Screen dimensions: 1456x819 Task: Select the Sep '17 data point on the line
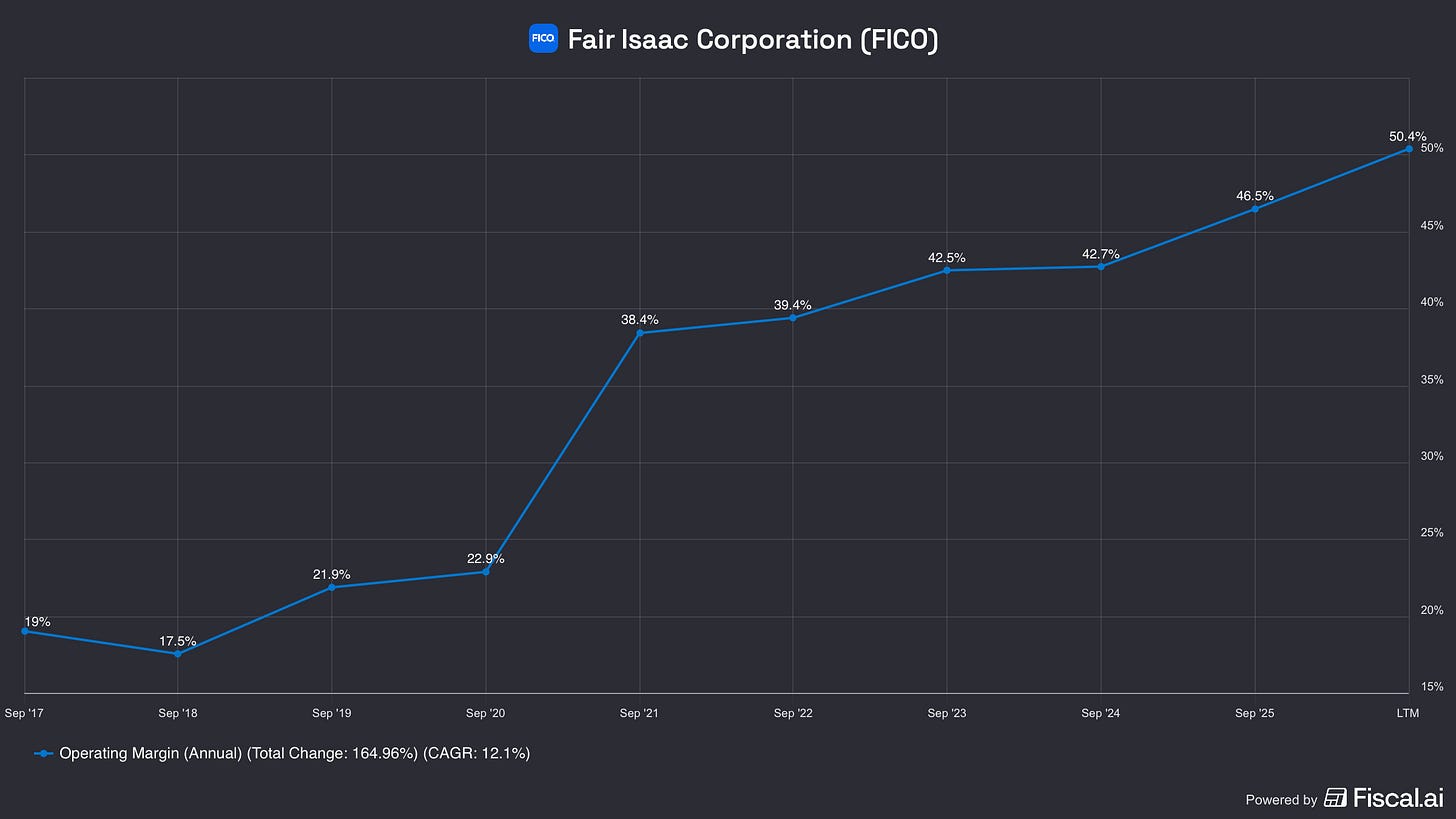25,631
